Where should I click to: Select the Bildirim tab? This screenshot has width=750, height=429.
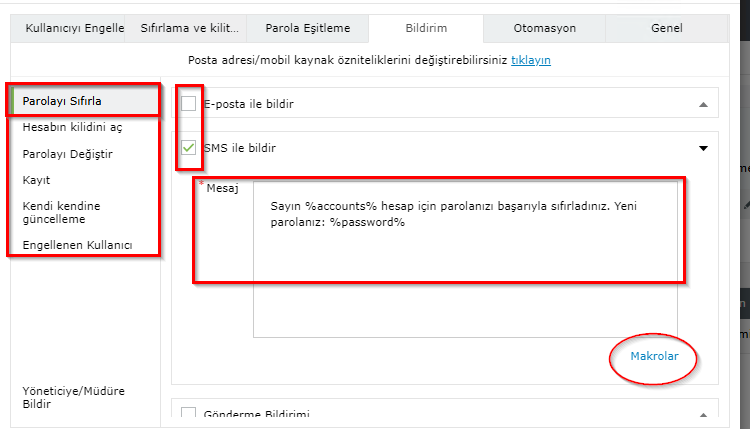tap(426, 28)
